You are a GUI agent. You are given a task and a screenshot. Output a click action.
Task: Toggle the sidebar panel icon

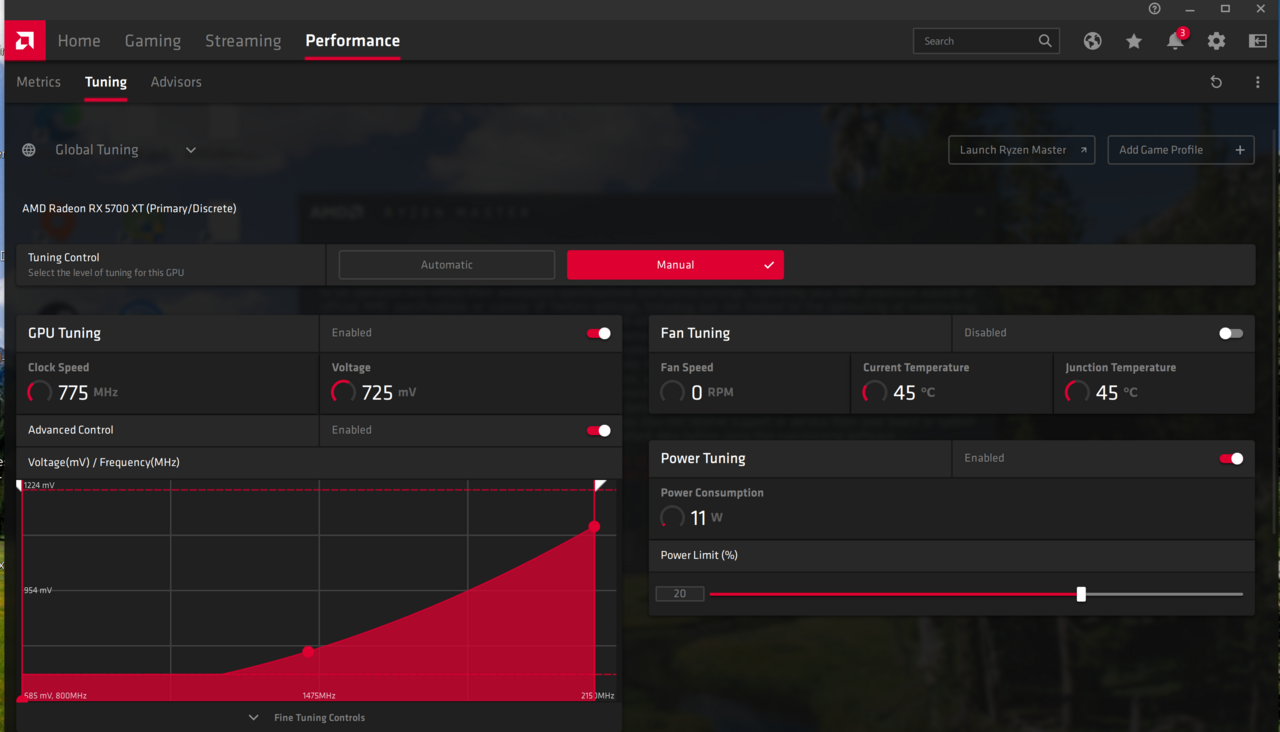tap(1258, 41)
